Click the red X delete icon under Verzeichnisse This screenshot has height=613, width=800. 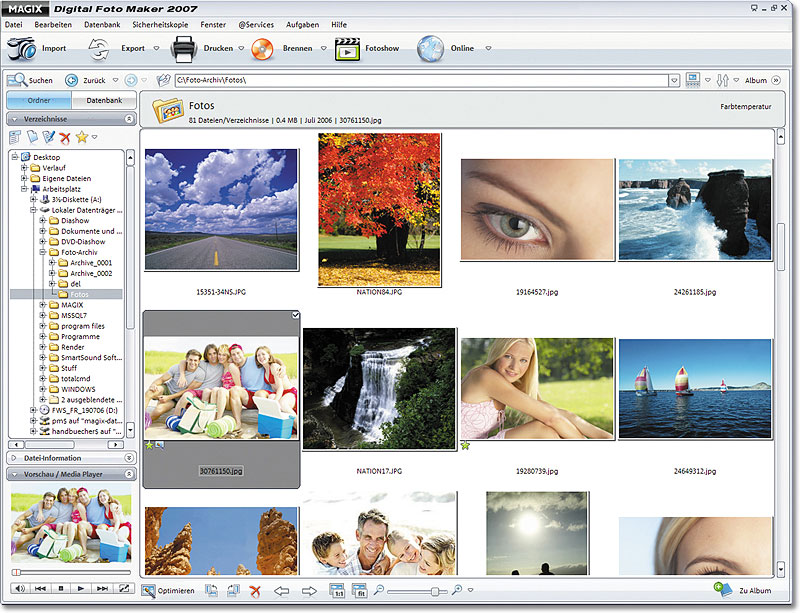coord(65,137)
